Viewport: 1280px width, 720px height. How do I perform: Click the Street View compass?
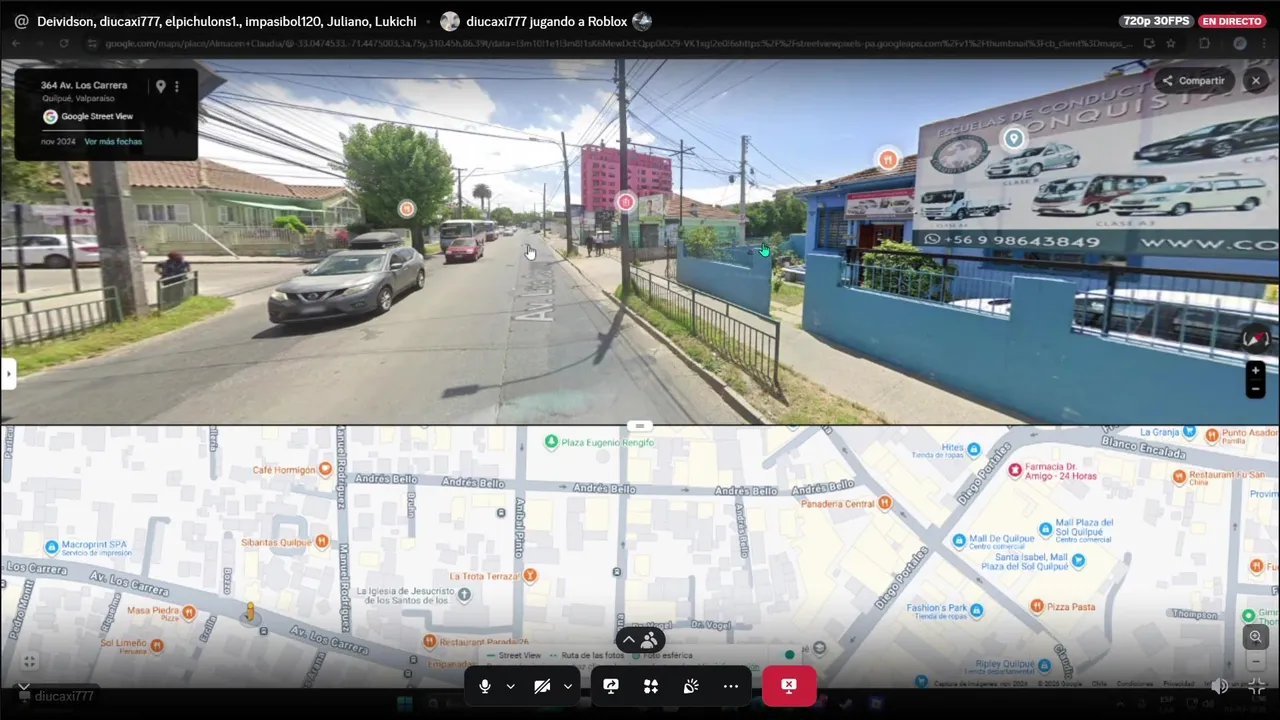tap(1257, 339)
